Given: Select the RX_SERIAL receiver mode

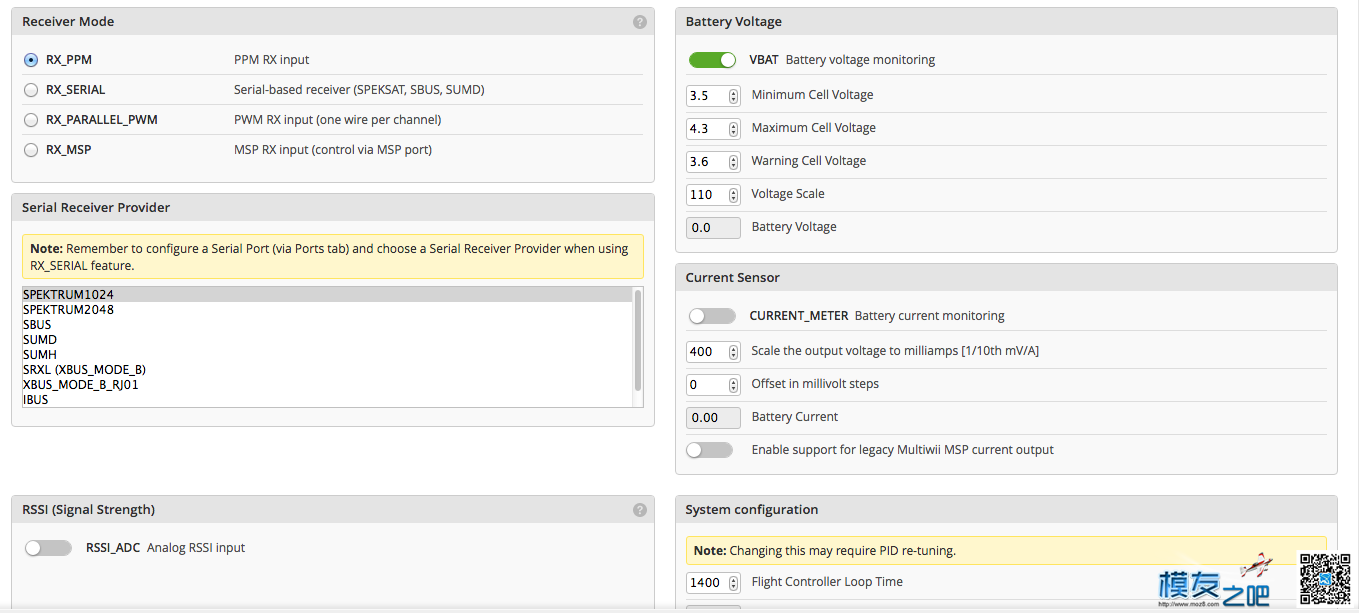Looking at the screenshot, I should coord(31,90).
